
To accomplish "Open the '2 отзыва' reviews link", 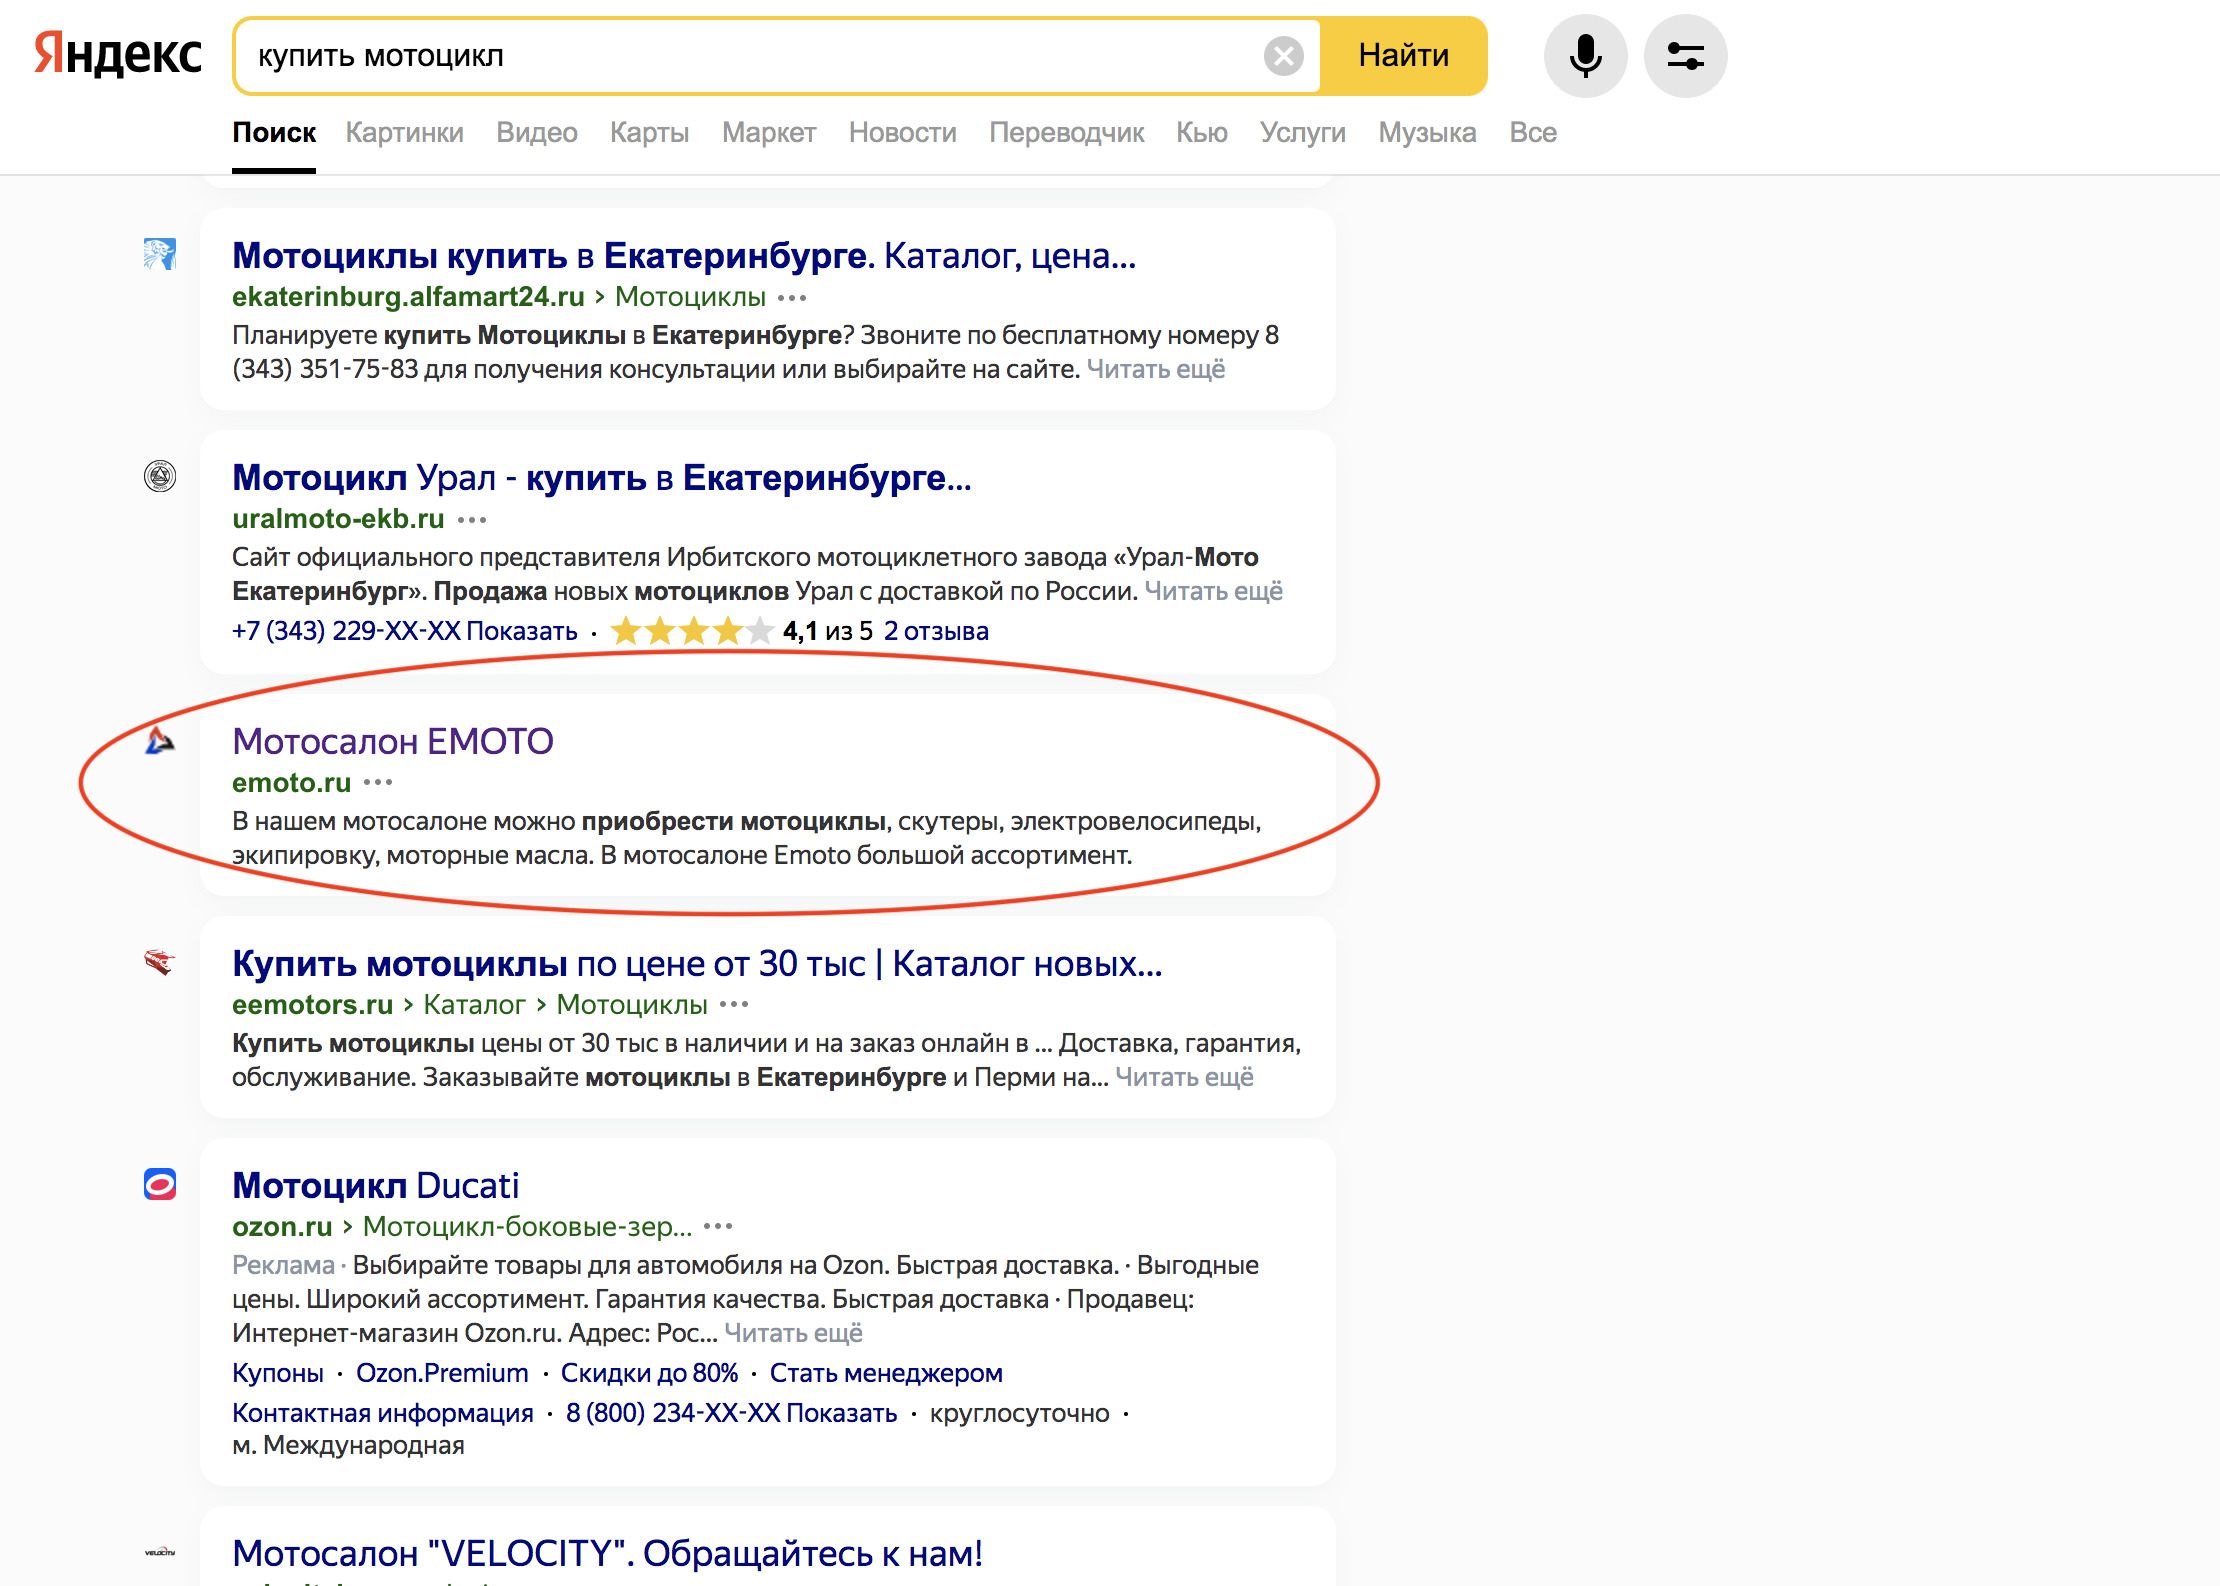I will 936,631.
